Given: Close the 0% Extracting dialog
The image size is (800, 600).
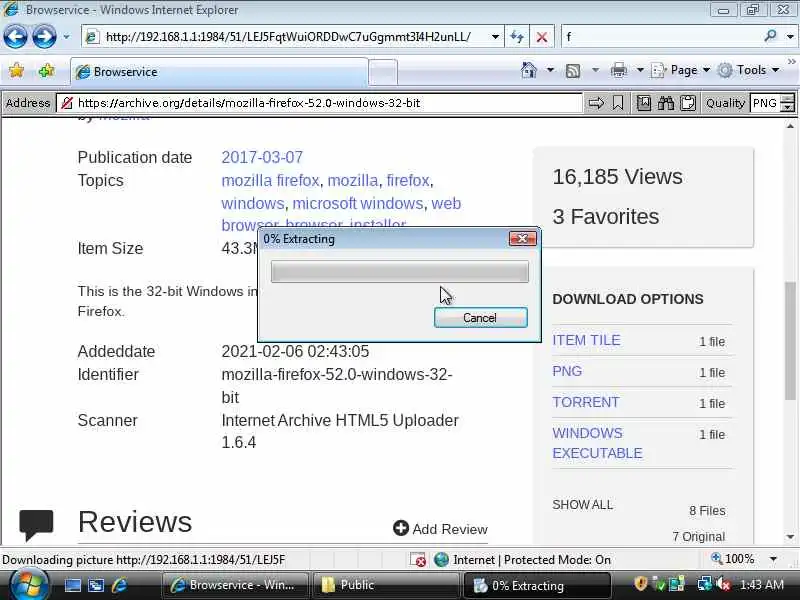Looking at the screenshot, I should pos(522,238).
